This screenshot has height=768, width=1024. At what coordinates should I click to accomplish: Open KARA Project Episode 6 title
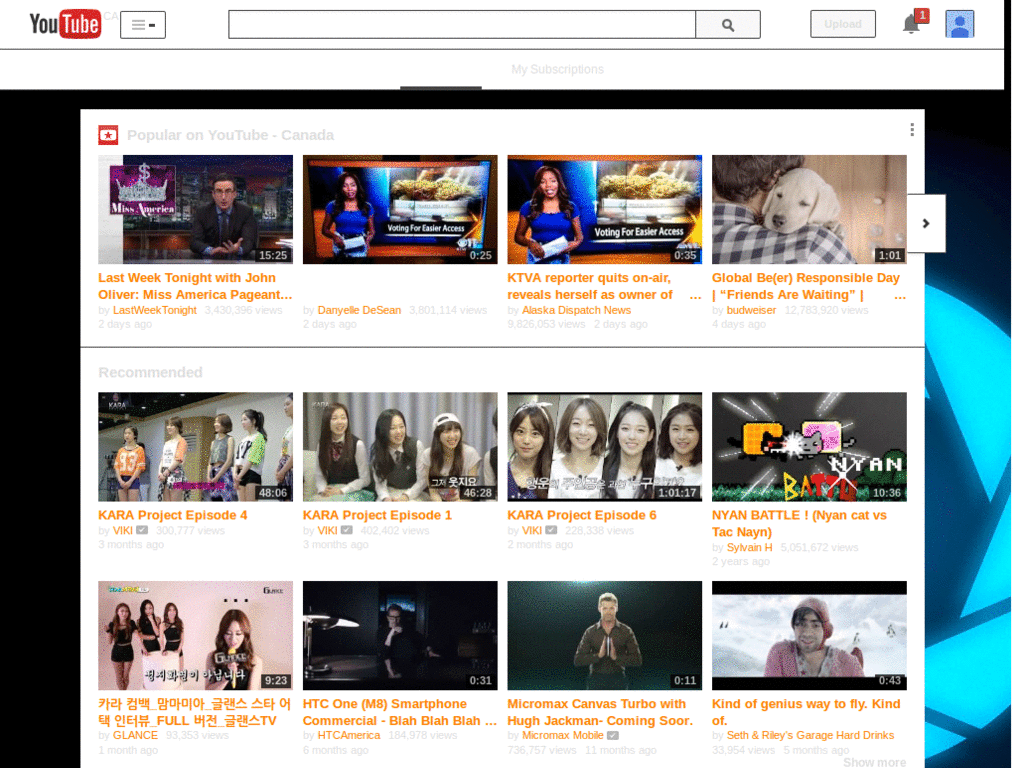pos(582,515)
